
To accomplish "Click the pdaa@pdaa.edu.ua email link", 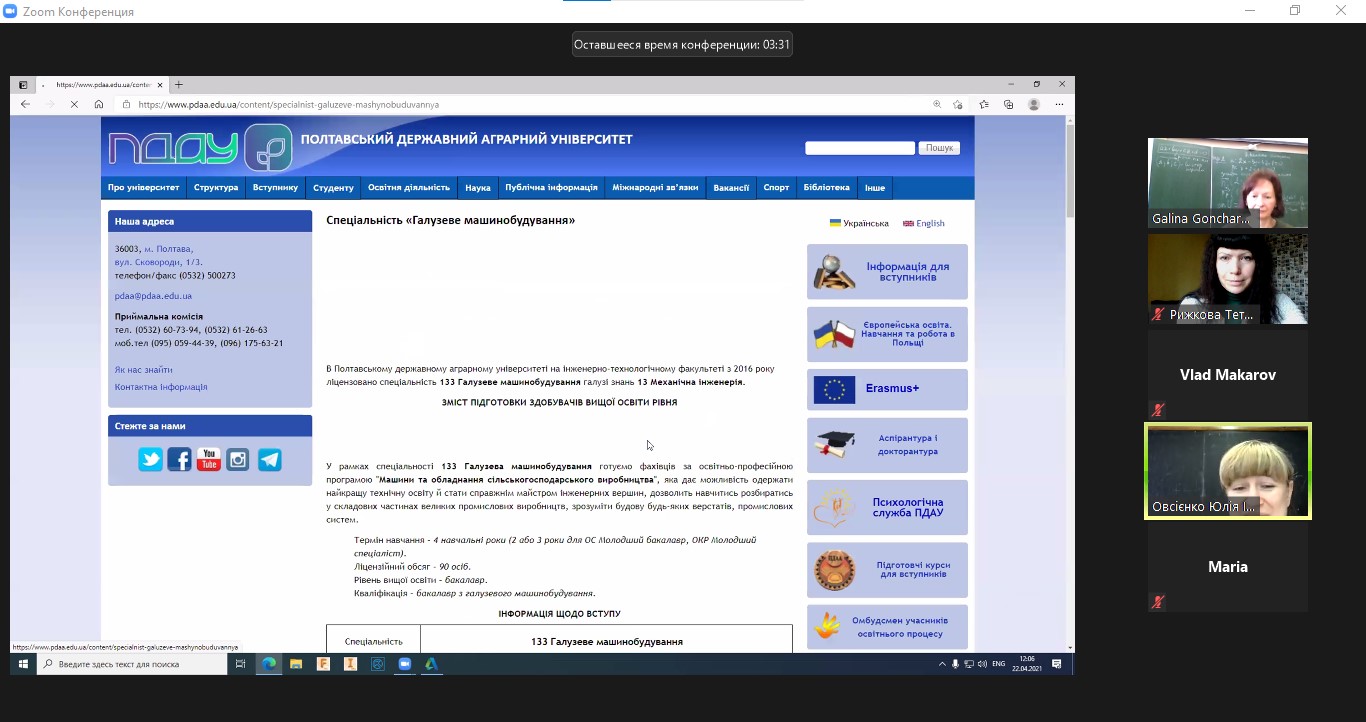I will click(153, 296).
